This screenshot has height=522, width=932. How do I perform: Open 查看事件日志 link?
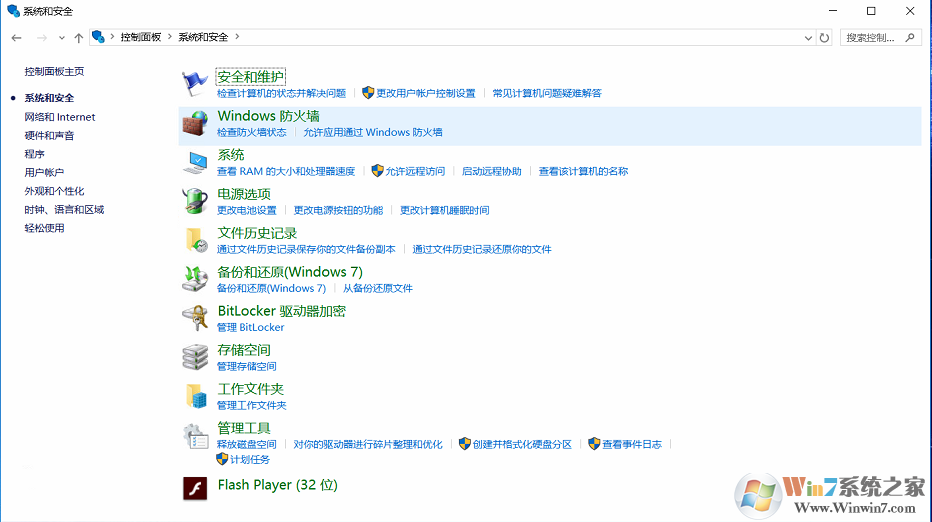coord(632,445)
